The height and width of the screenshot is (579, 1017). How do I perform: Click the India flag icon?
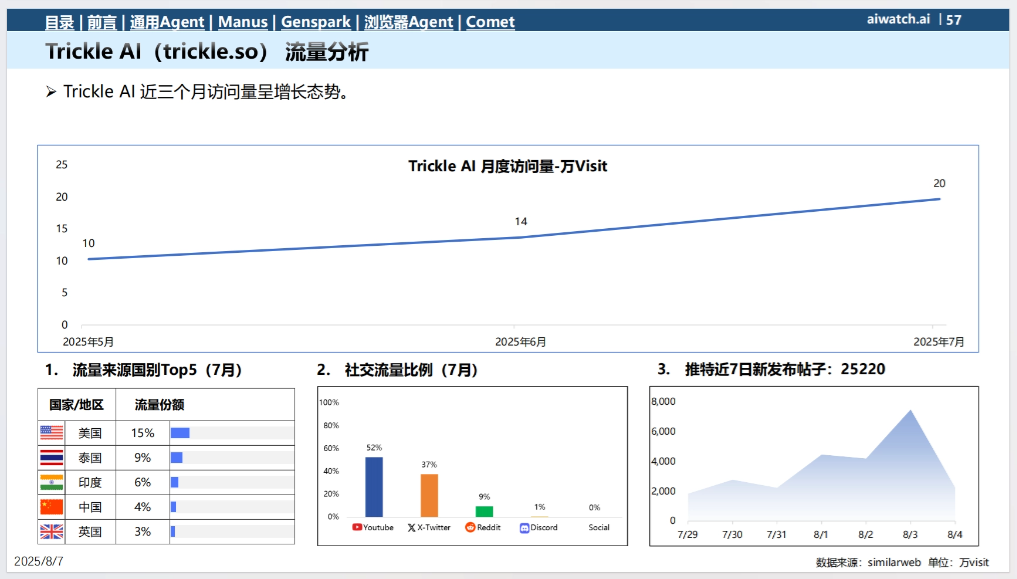click(51, 482)
